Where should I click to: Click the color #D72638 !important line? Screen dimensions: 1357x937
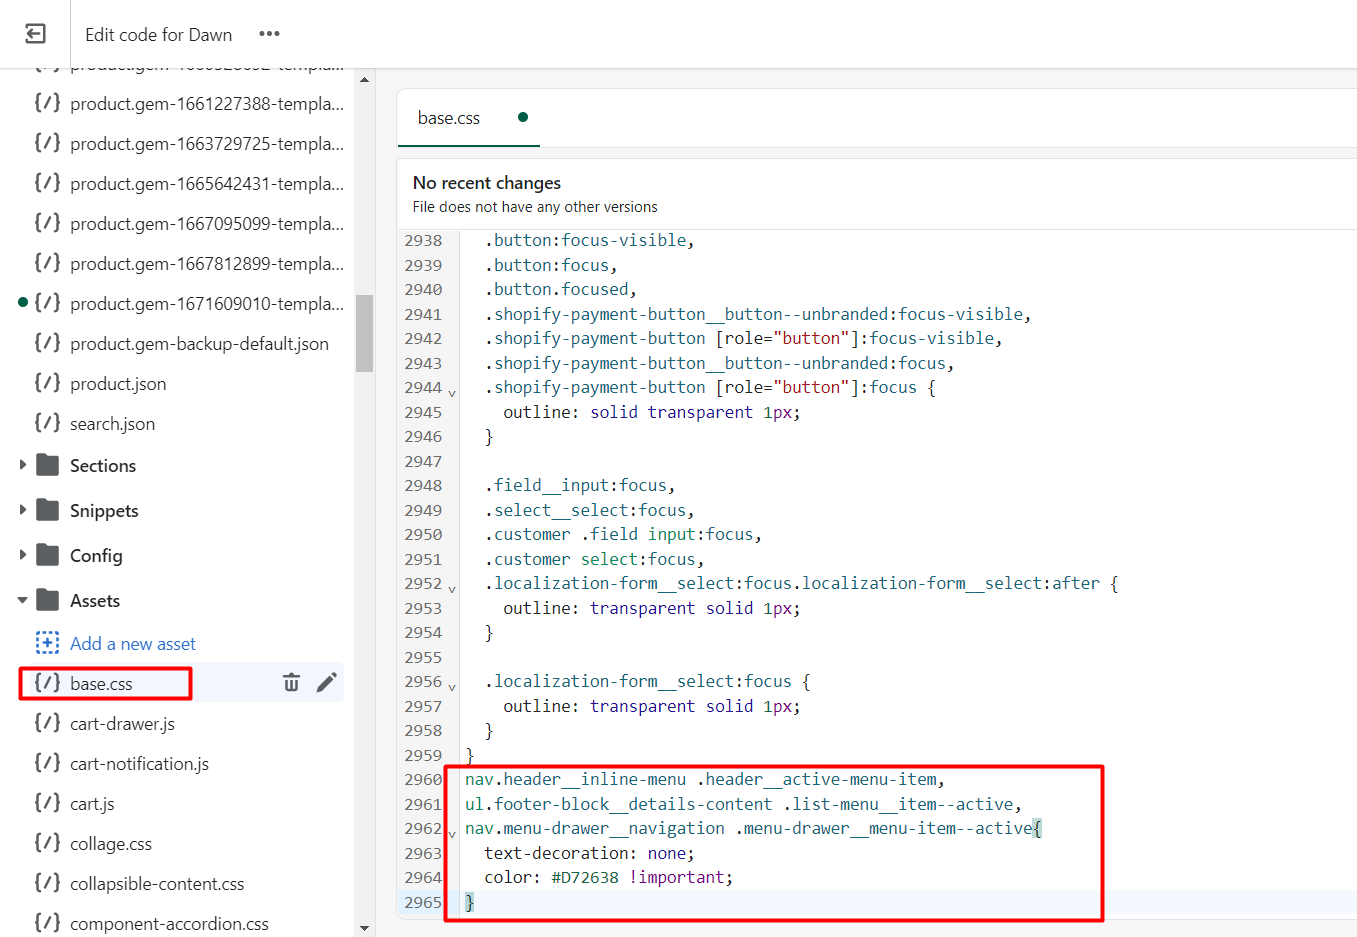(x=608, y=877)
